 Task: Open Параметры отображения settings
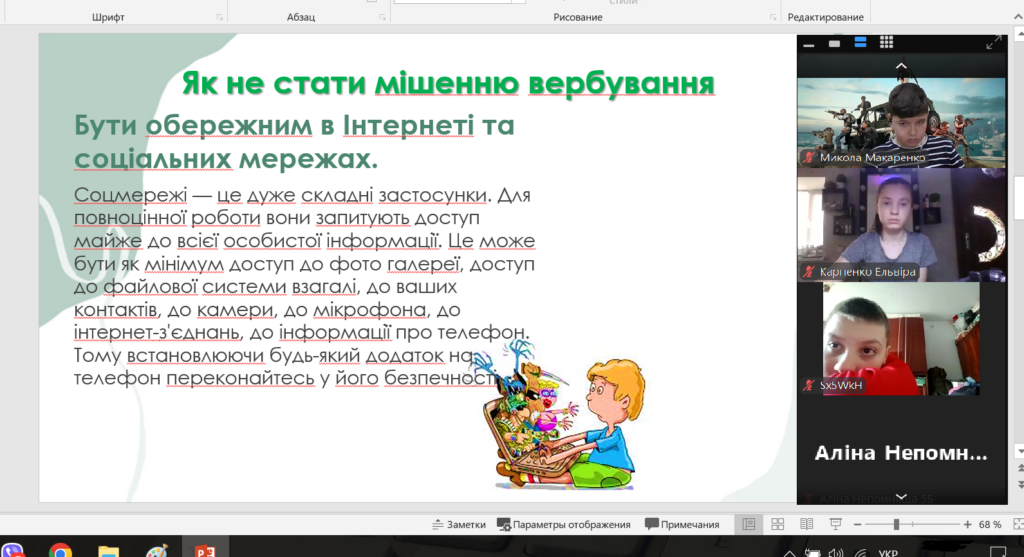click(564, 524)
